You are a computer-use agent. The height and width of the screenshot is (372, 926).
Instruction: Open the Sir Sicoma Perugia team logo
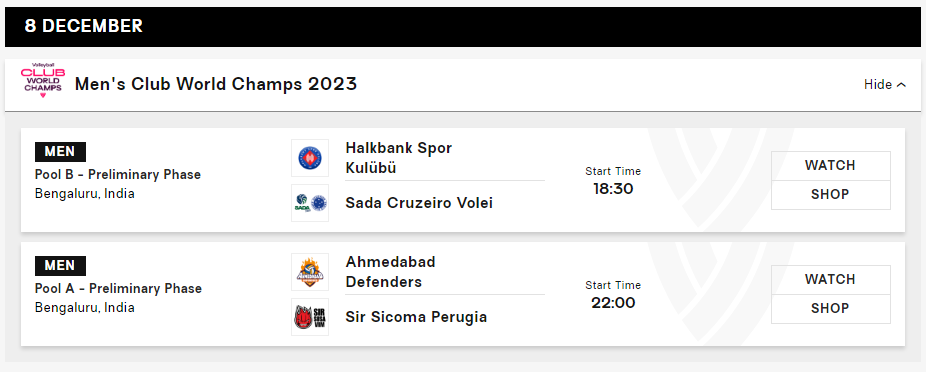(x=310, y=317)
